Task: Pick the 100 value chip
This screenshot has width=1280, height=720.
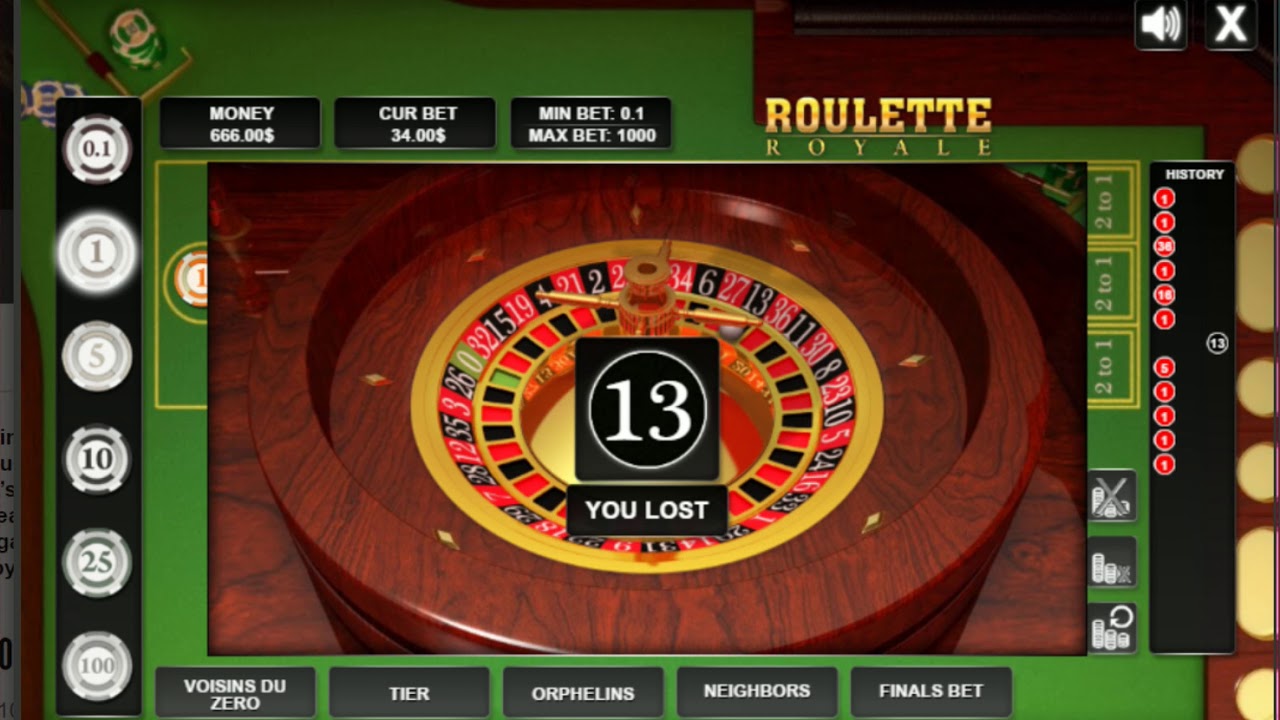Action: (x=97, y=665)
